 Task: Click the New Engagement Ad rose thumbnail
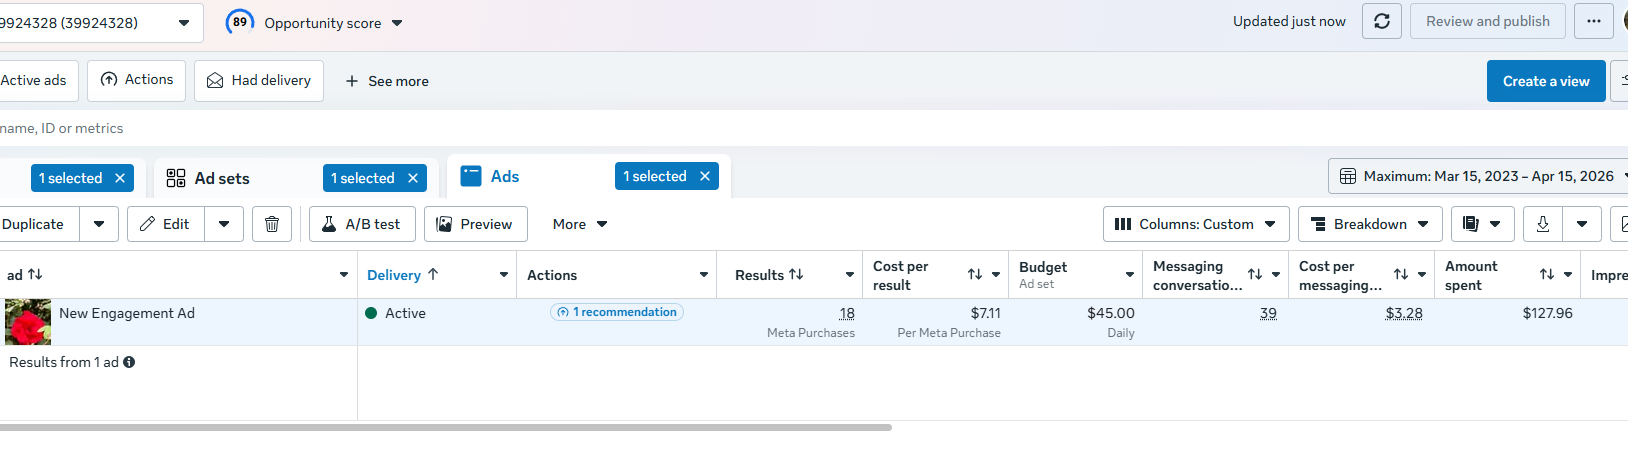pyautogui.click(x=28, y=322)
